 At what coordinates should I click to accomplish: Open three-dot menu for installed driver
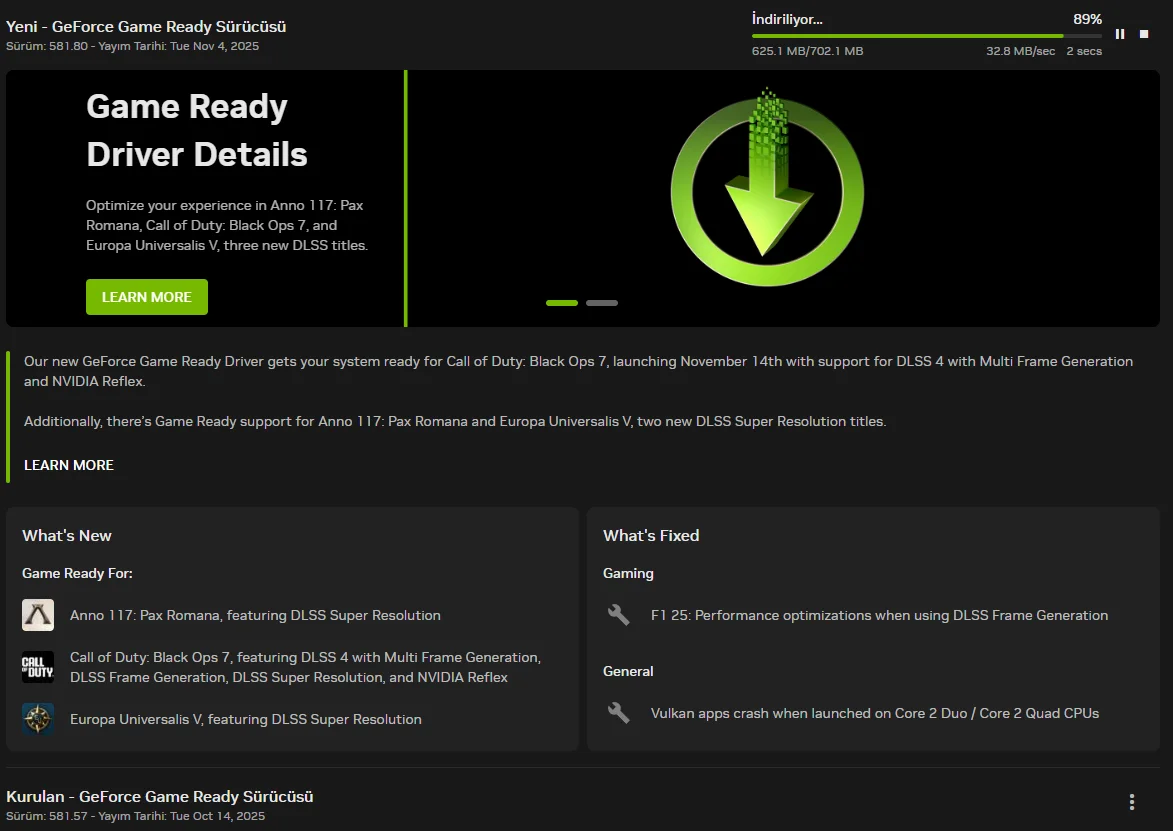click(1132, 802)
